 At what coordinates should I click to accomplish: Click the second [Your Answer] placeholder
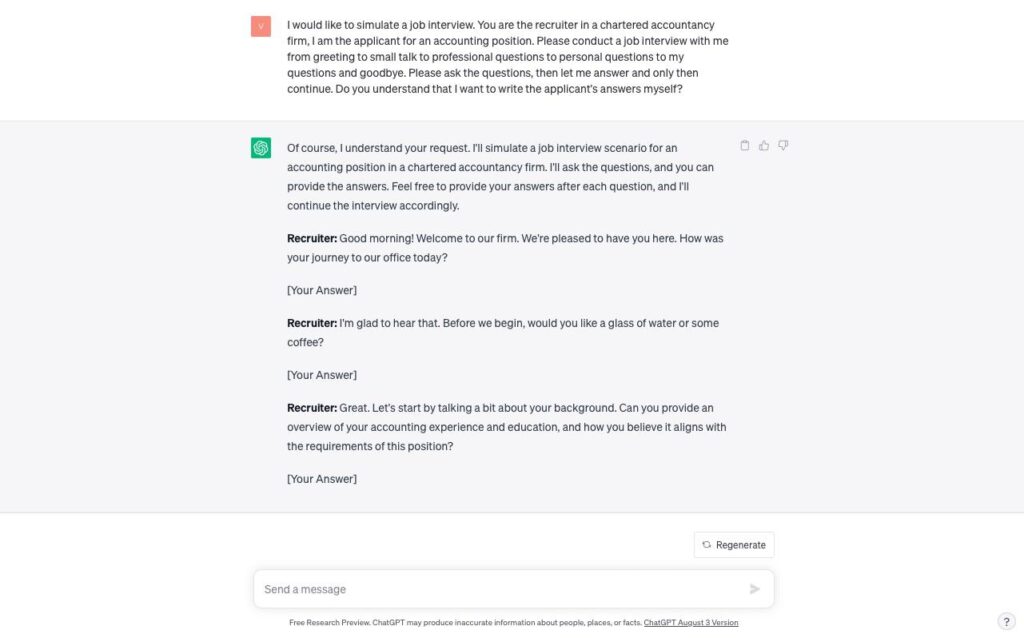(322, 375)
